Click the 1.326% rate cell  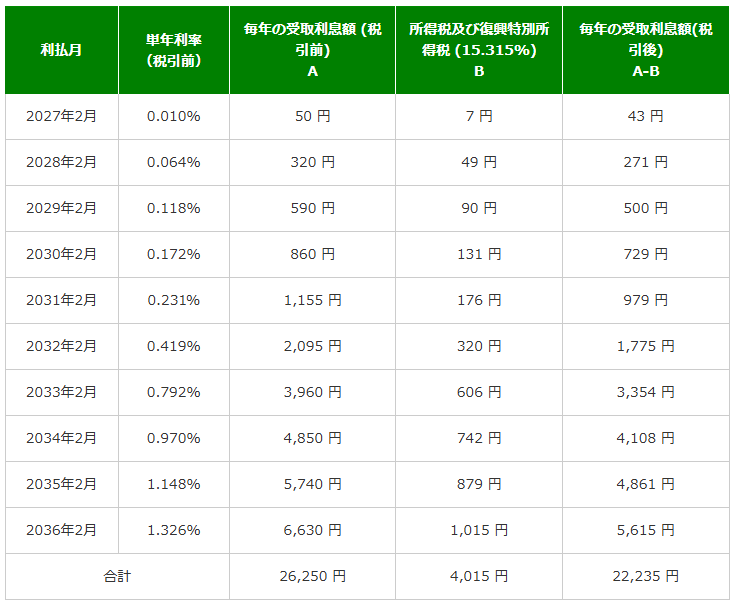[x=173, y=530]
